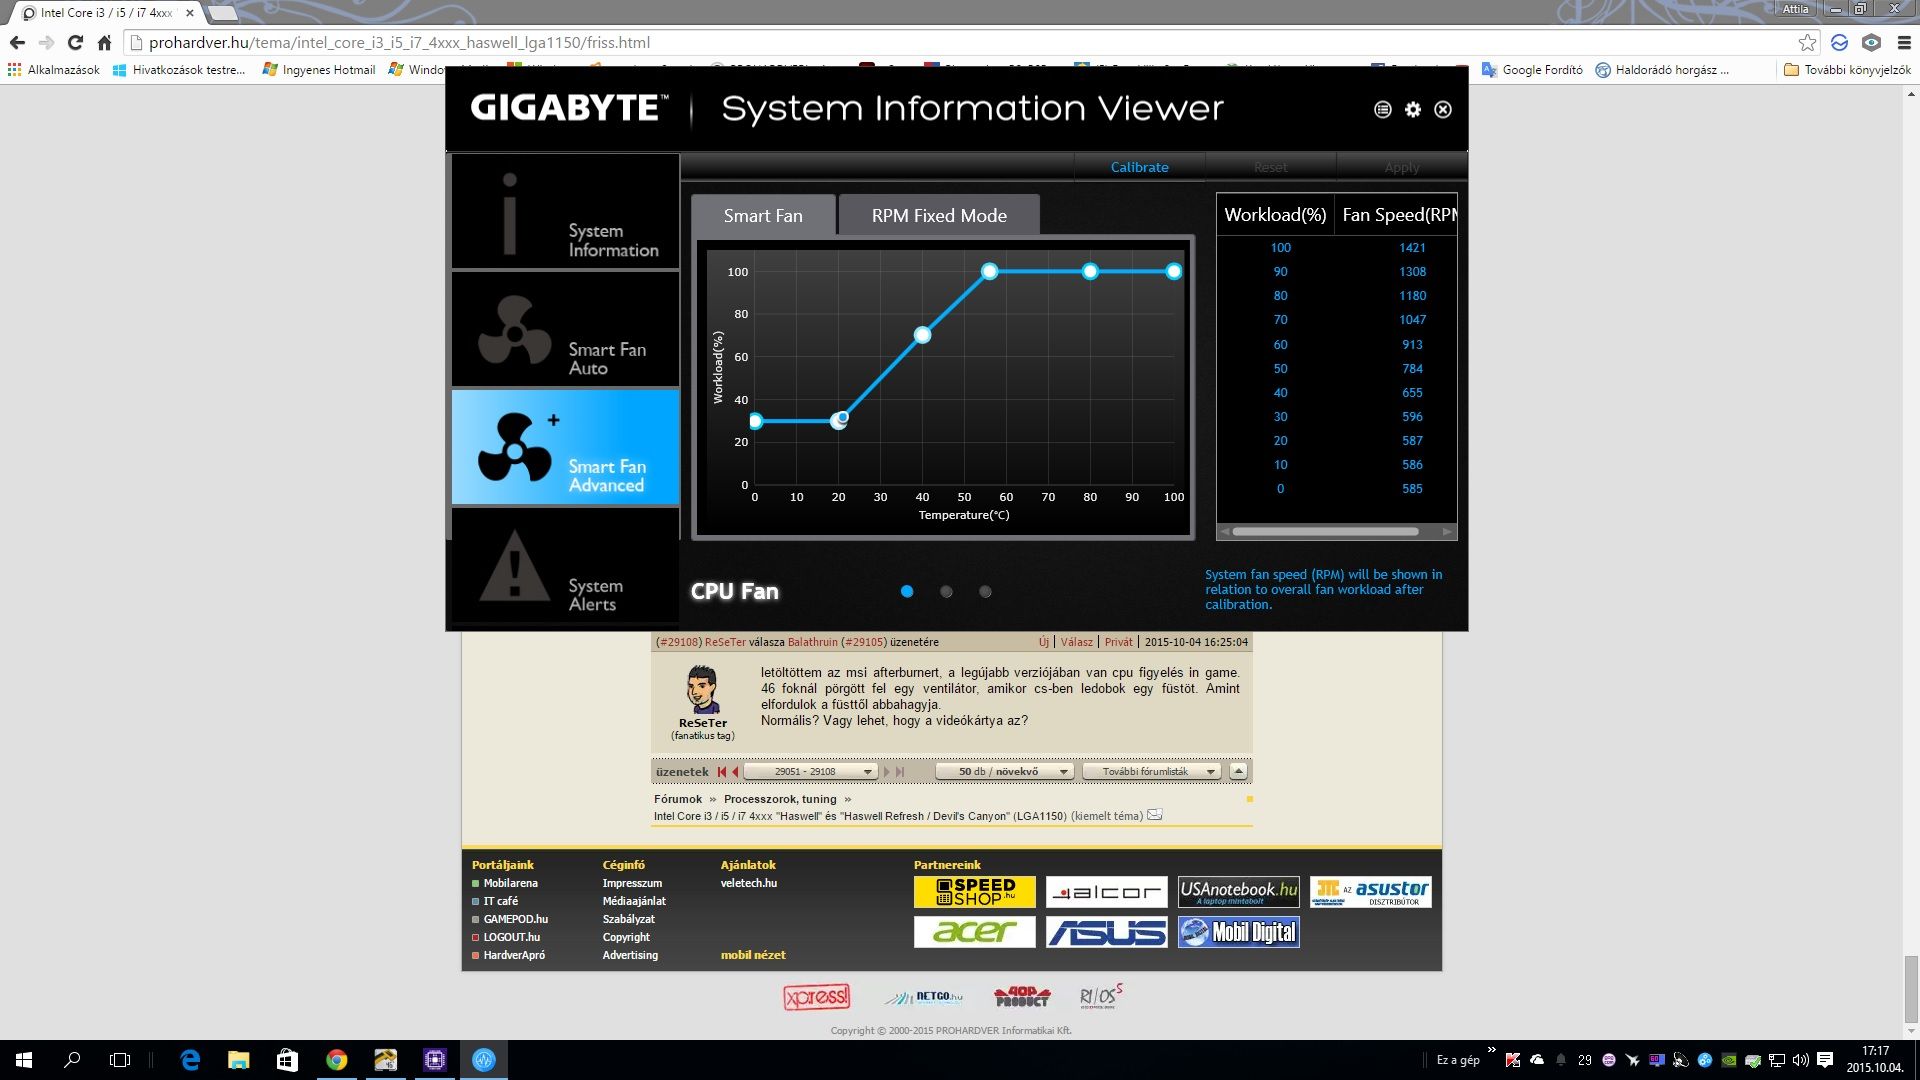Image resolution: width=1920 pixels, height=1080 pixels.
Task: Open the Speed Shop partner banner
Action: point(974,892)
